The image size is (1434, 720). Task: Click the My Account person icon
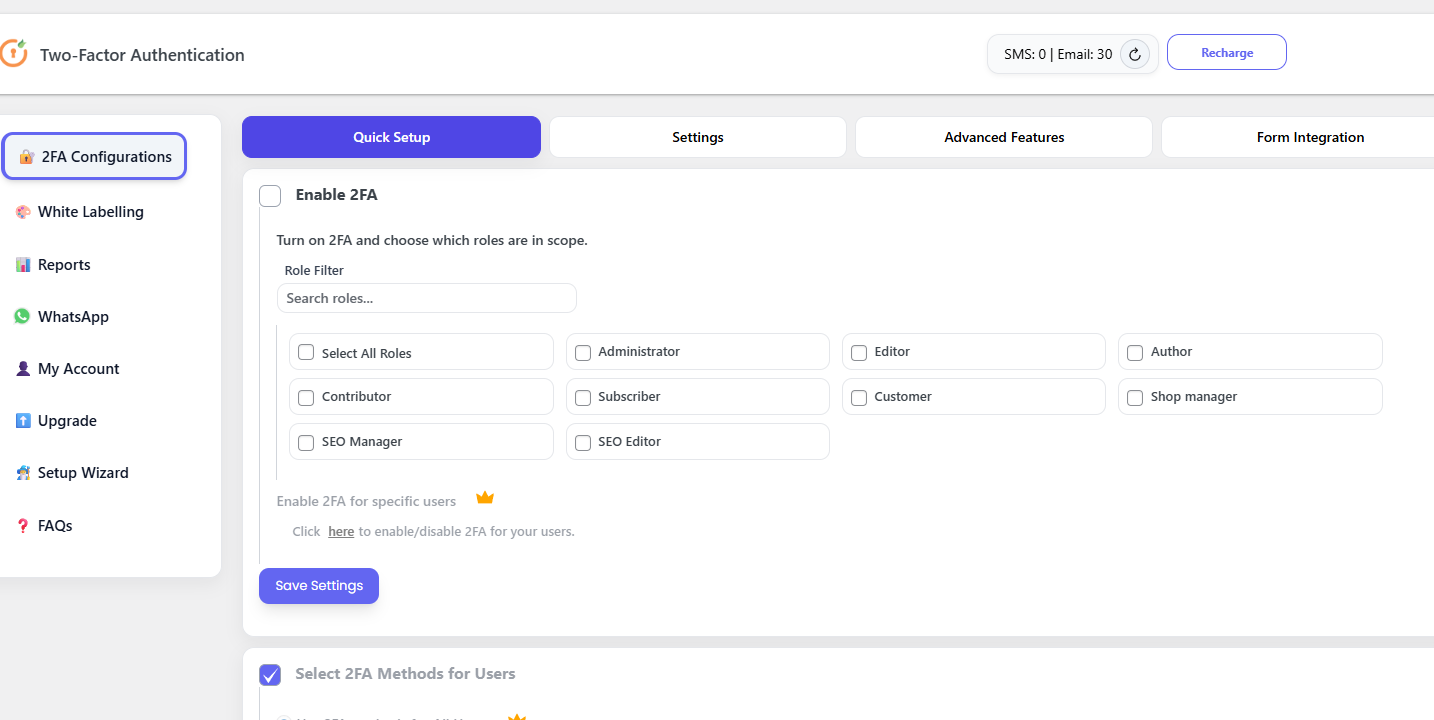click(x=23, y=369)
